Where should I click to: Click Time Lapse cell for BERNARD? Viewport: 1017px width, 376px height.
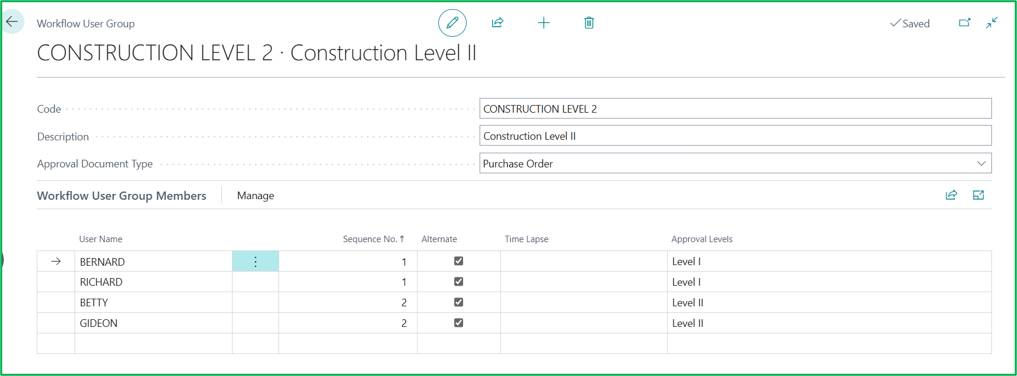point(584,262)
